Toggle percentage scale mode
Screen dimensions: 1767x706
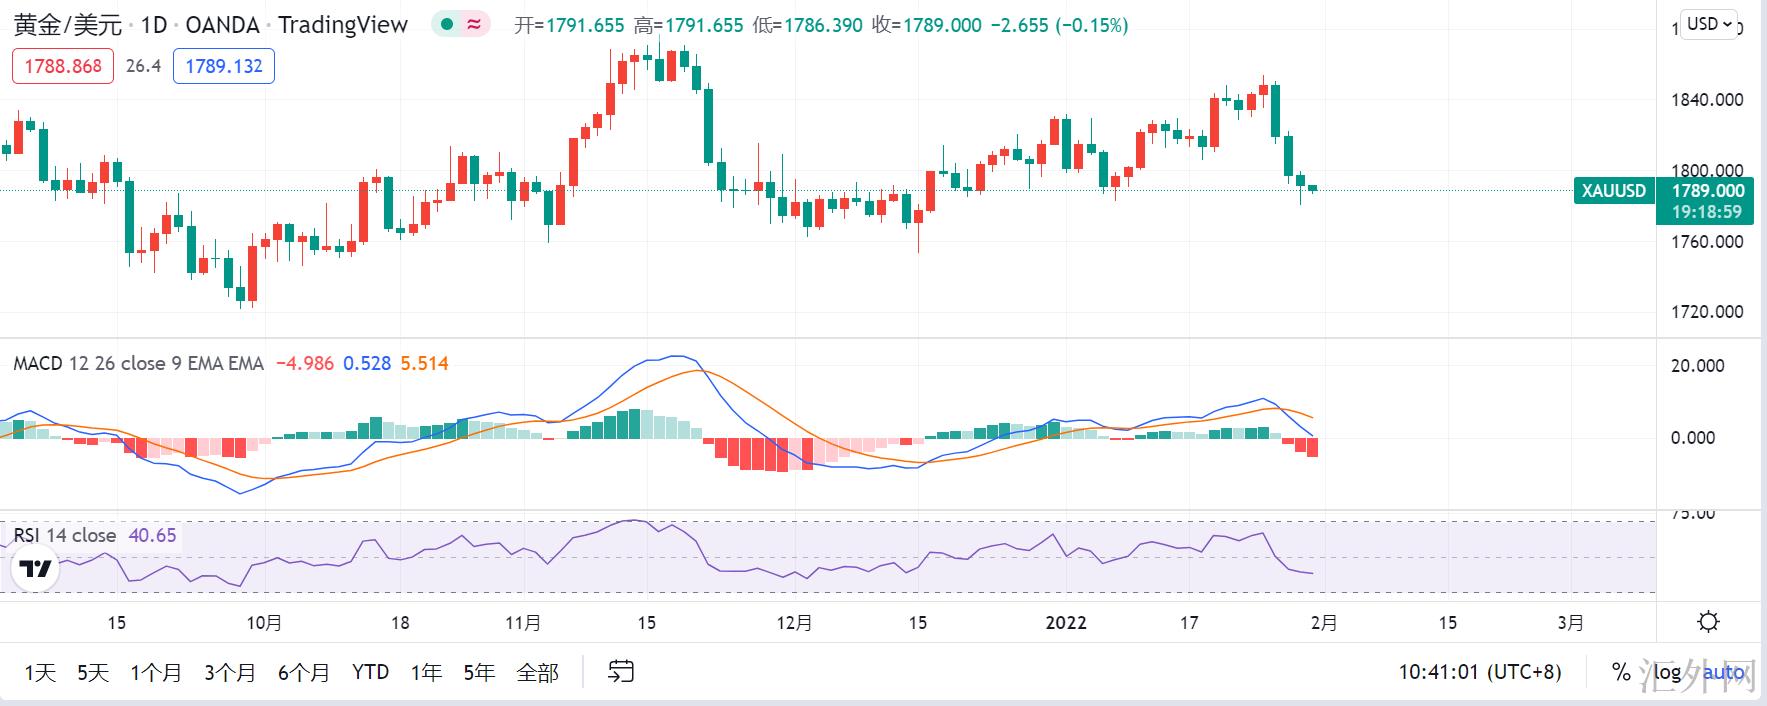[1621, 672]
